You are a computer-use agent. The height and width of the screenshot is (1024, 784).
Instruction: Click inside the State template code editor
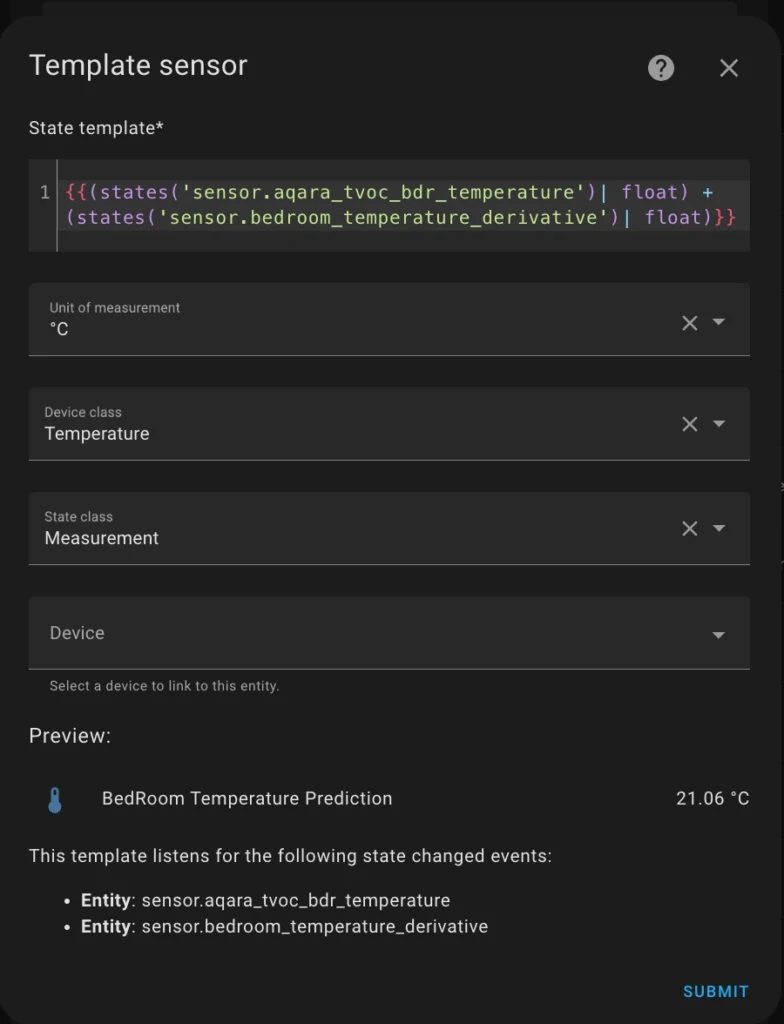400,205
